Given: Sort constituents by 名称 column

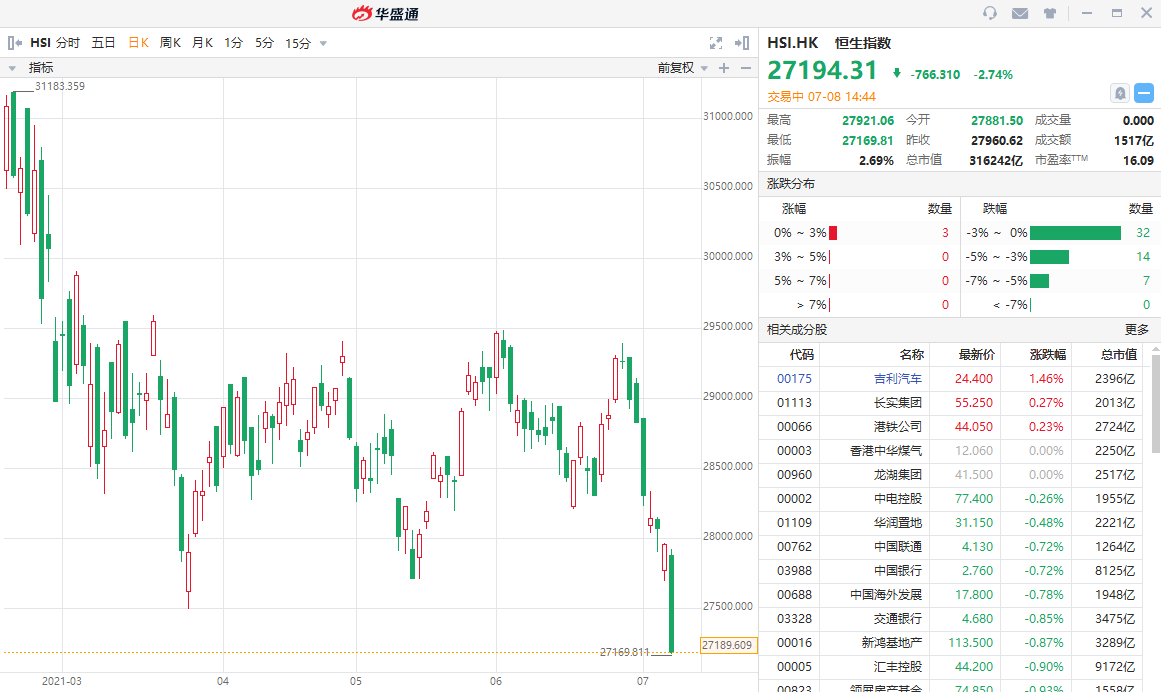Looking at the screenshot, I should click(911, 355).
